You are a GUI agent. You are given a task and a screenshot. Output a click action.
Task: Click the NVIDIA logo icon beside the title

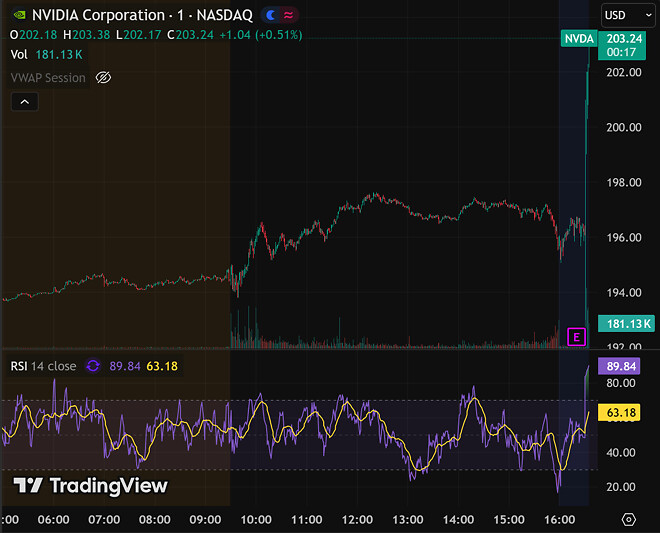(x=19, y=16)
